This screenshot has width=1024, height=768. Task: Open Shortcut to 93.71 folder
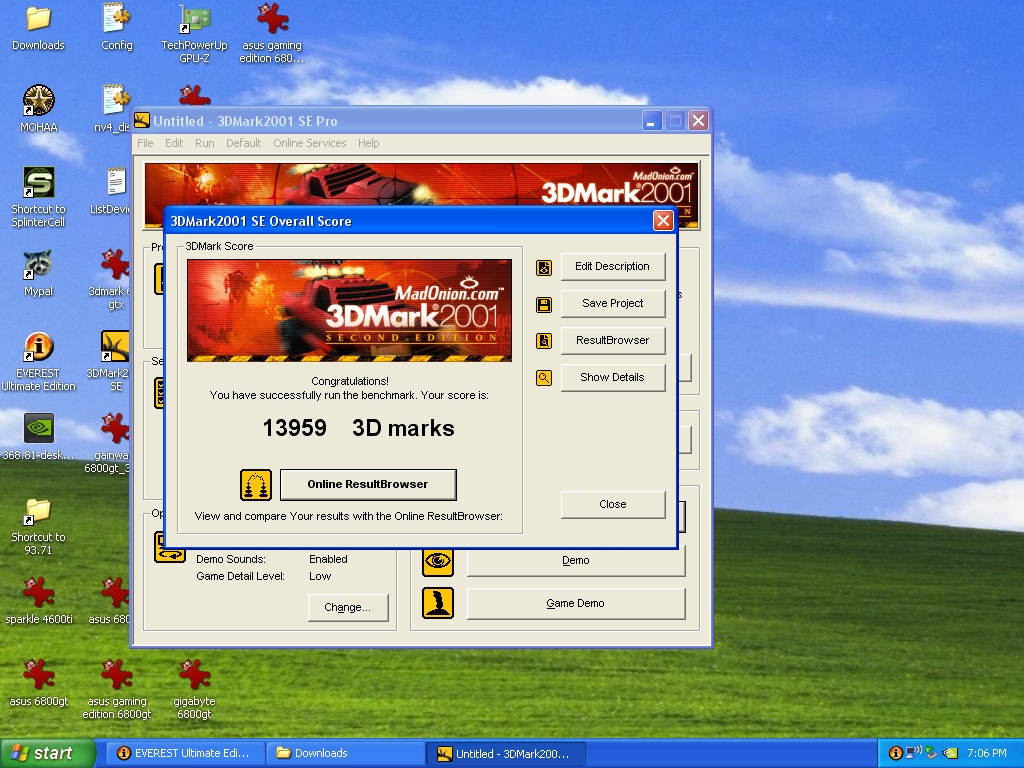[x=38, y=526]
